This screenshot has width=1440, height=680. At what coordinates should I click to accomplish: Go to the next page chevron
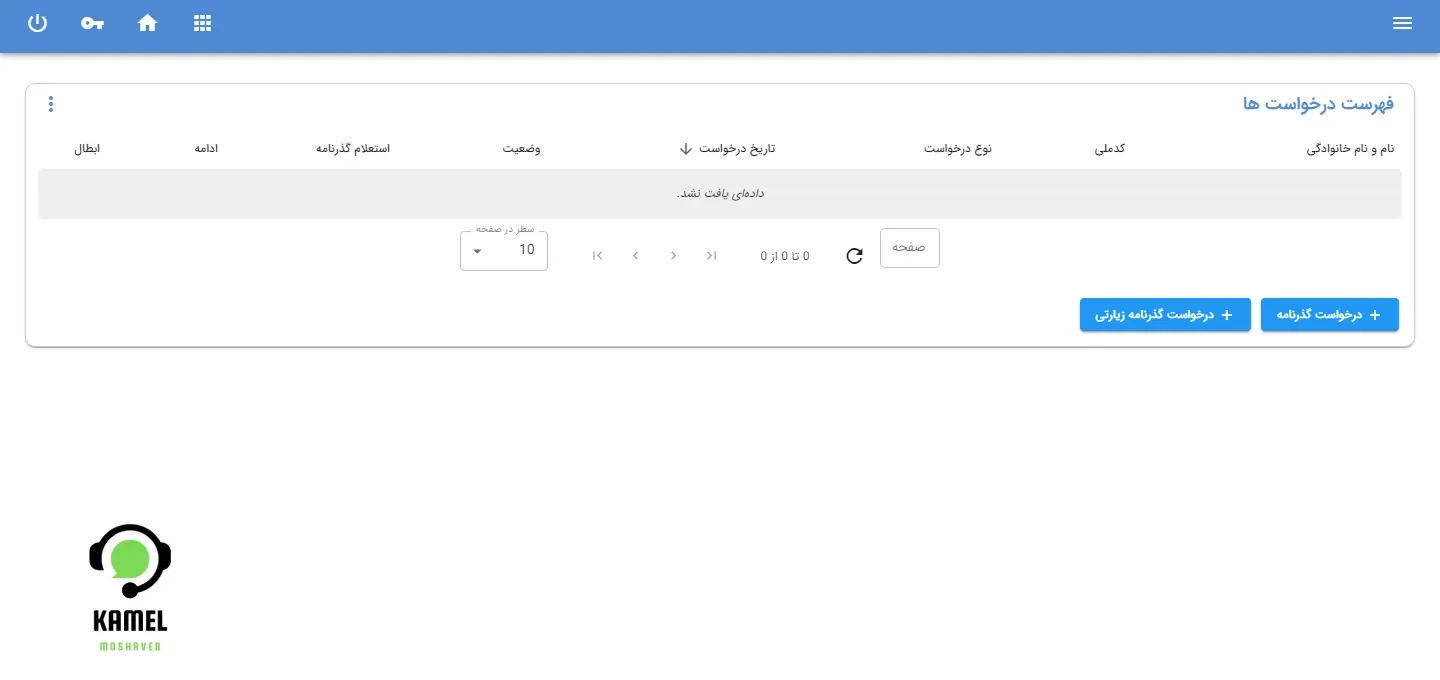pyautogui.click(x=635, y=256)
